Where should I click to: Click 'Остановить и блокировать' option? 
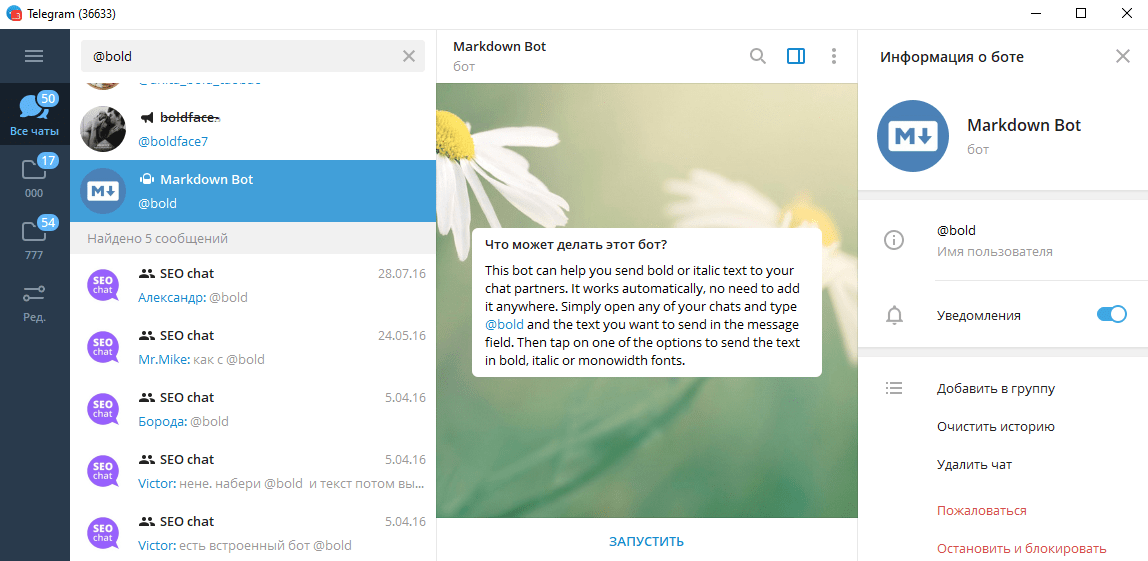tap(1021, 548)
